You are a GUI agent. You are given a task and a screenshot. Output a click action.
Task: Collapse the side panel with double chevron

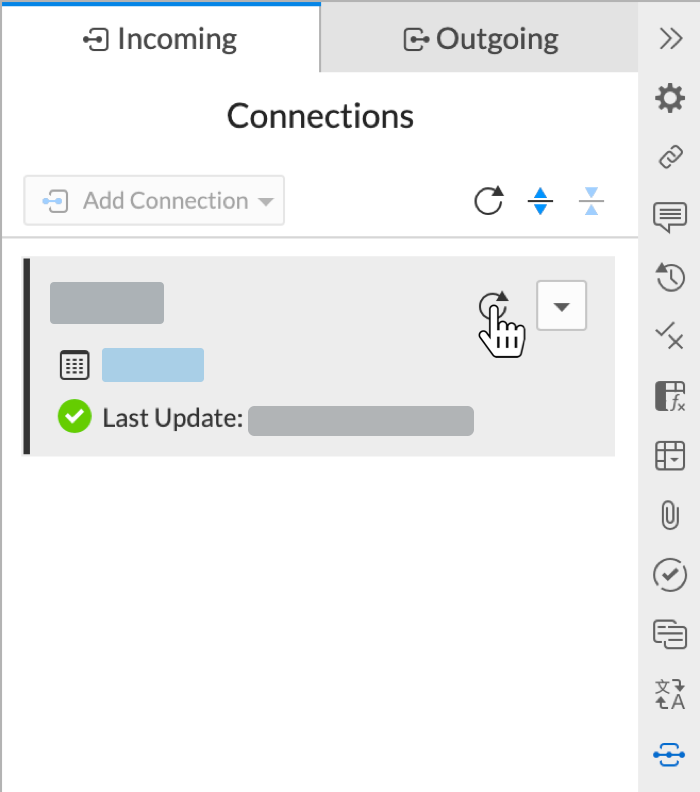(x=669, y=38)
